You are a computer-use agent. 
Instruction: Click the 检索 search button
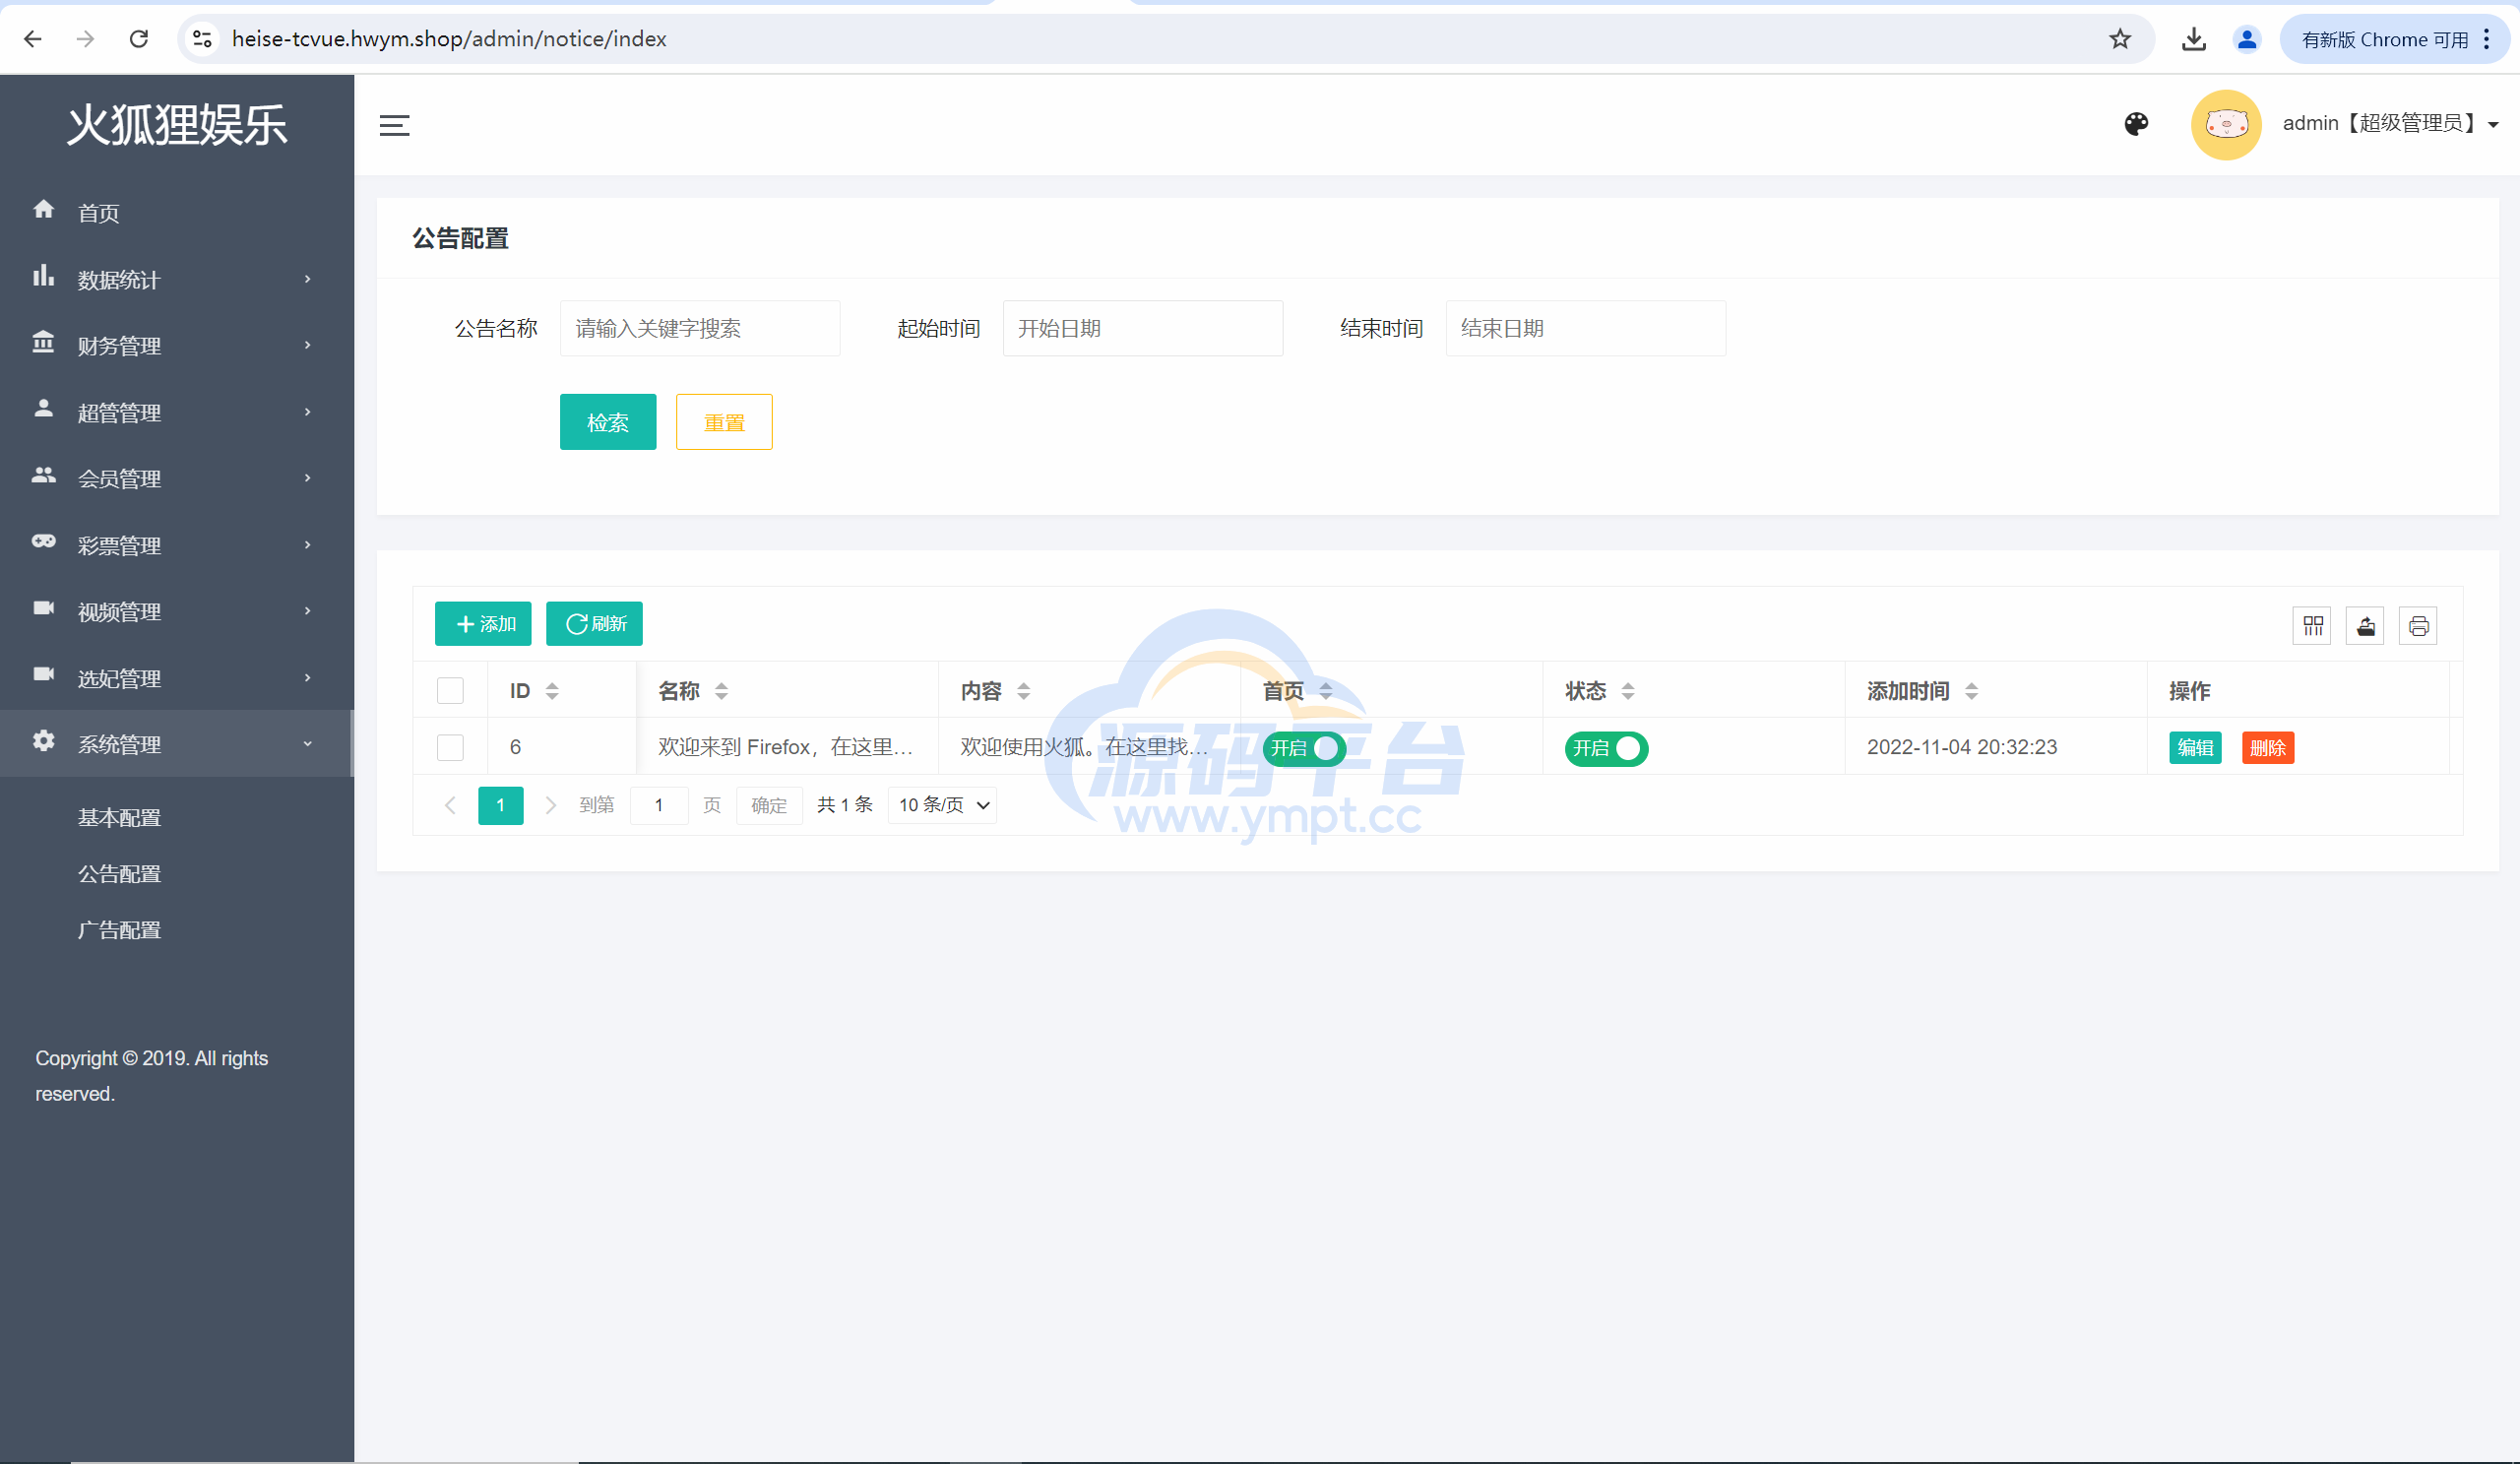click(x=608, y=422)
